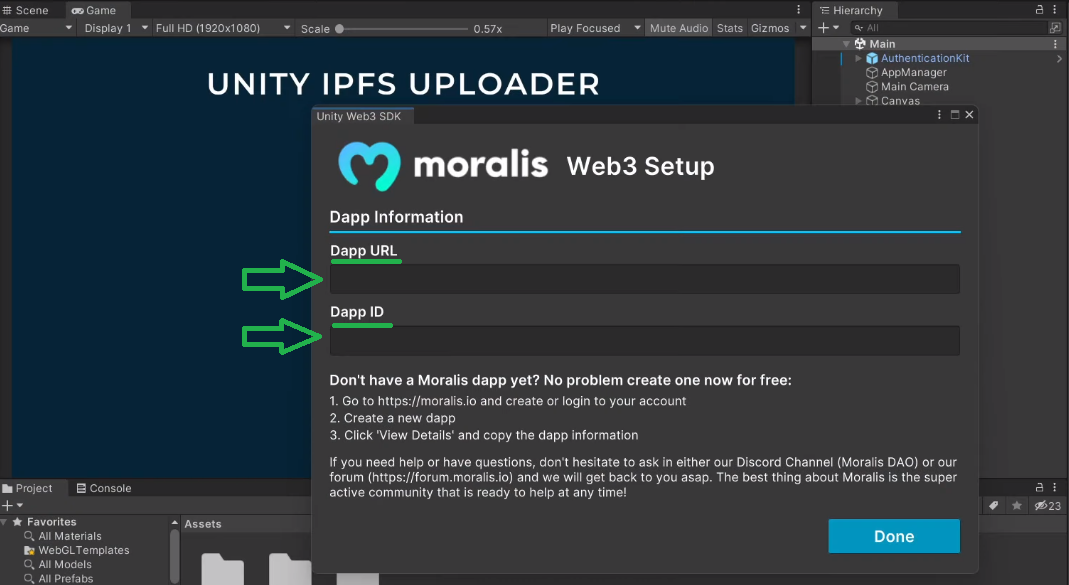Viewport: 1069px width, 585px height.
Task: Select AppManager in Hierarchy
Action: coord(914,72)
